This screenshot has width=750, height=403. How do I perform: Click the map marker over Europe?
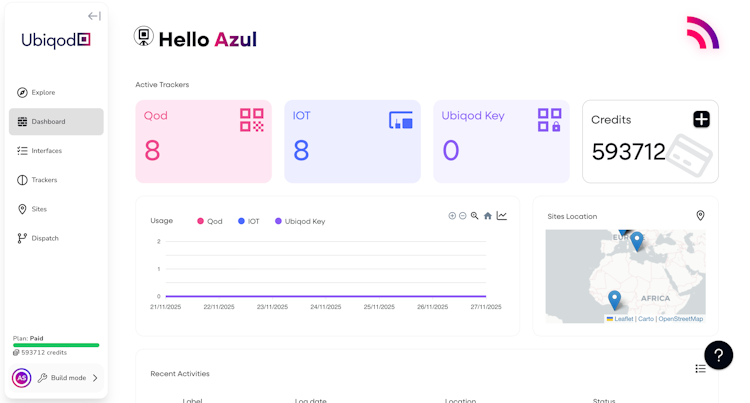[636, 241]
